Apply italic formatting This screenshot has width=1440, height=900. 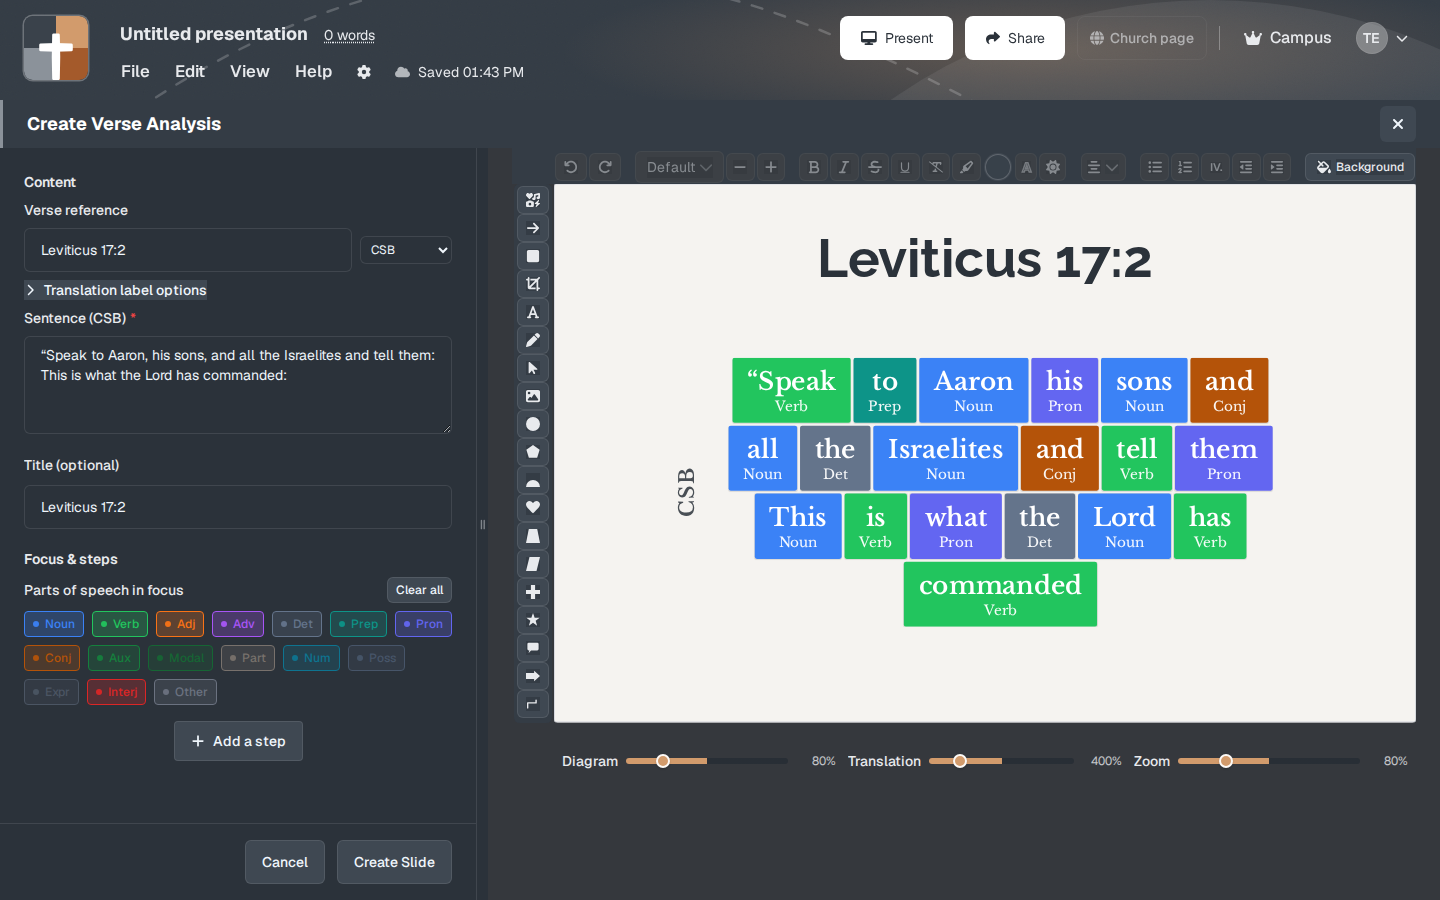(844, 167)
